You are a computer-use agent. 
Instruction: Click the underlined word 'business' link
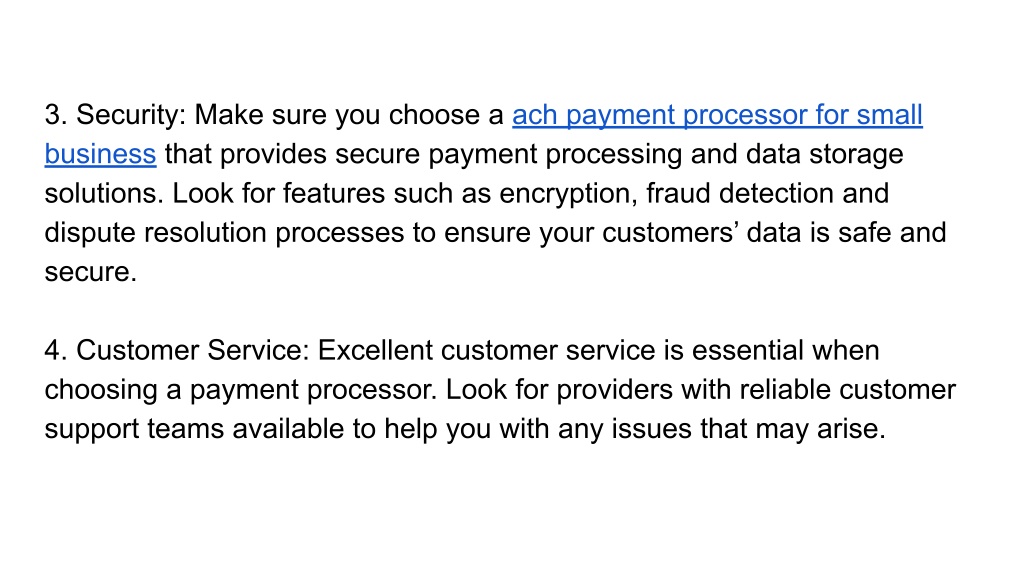click(101, 155)
